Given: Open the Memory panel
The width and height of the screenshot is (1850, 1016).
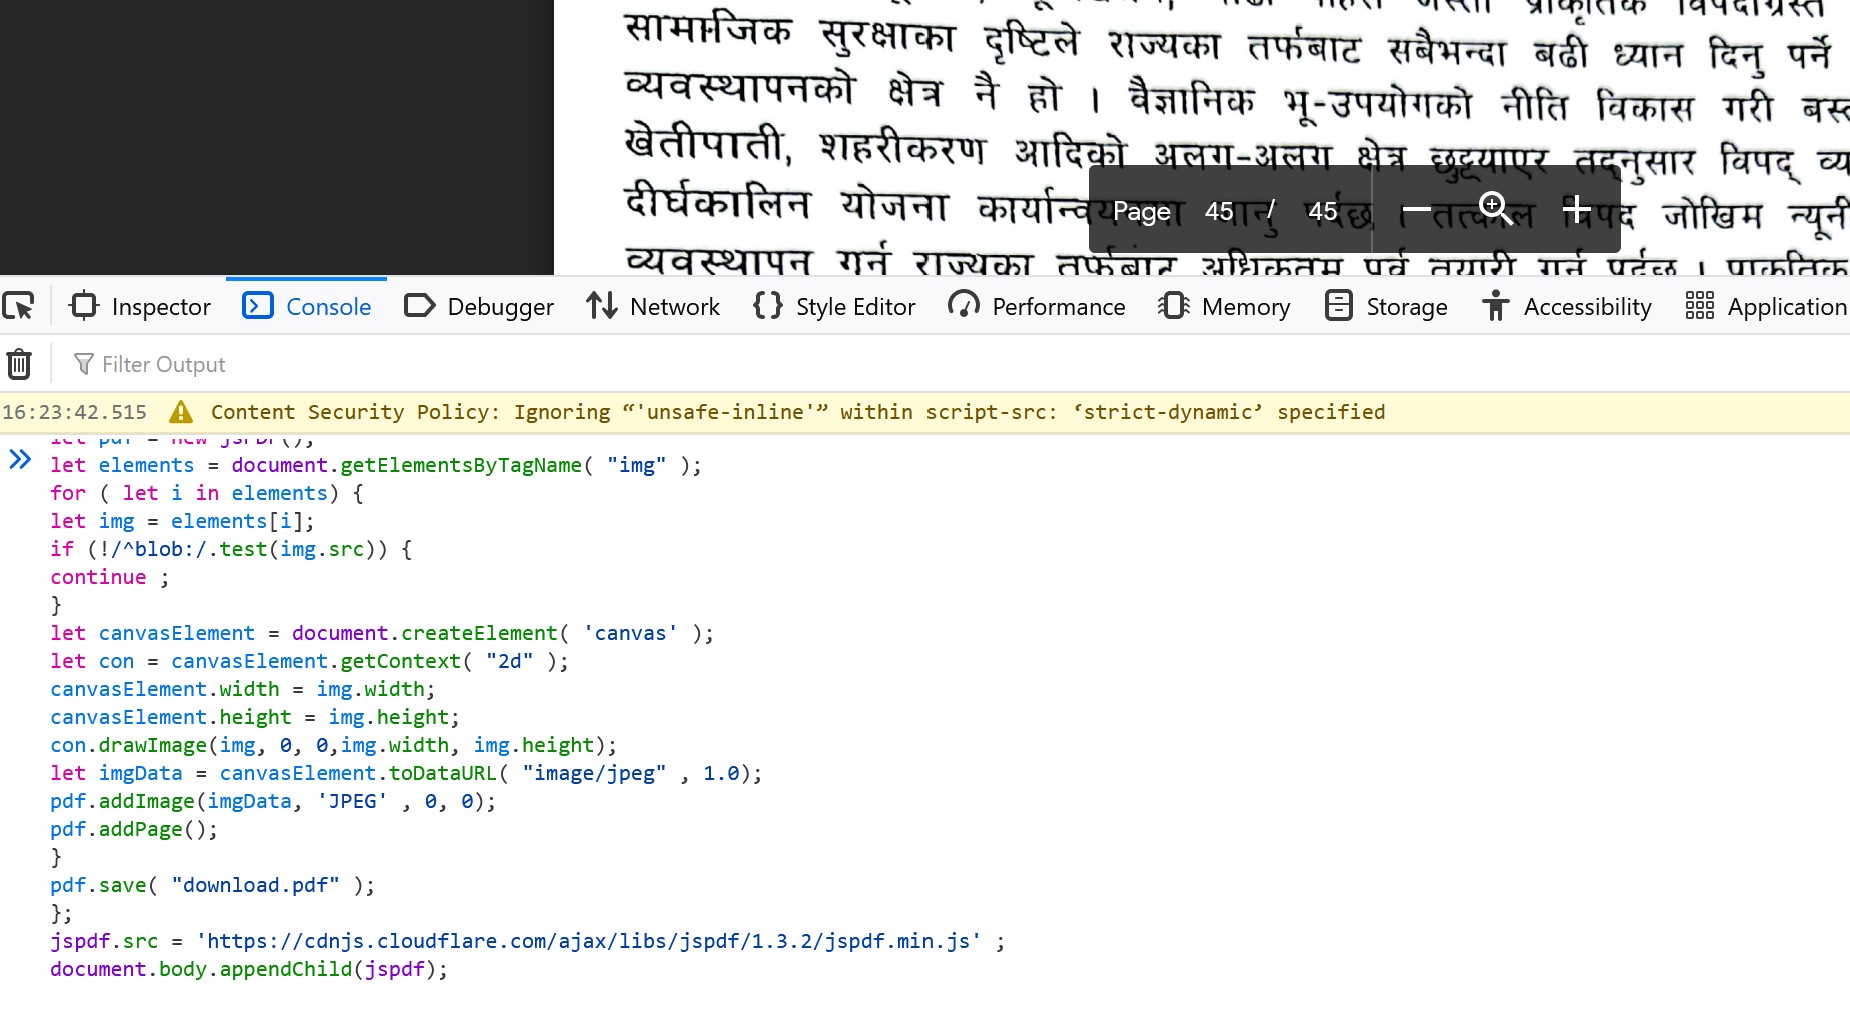Looking at the screenshot, I should click(1224, 306).
